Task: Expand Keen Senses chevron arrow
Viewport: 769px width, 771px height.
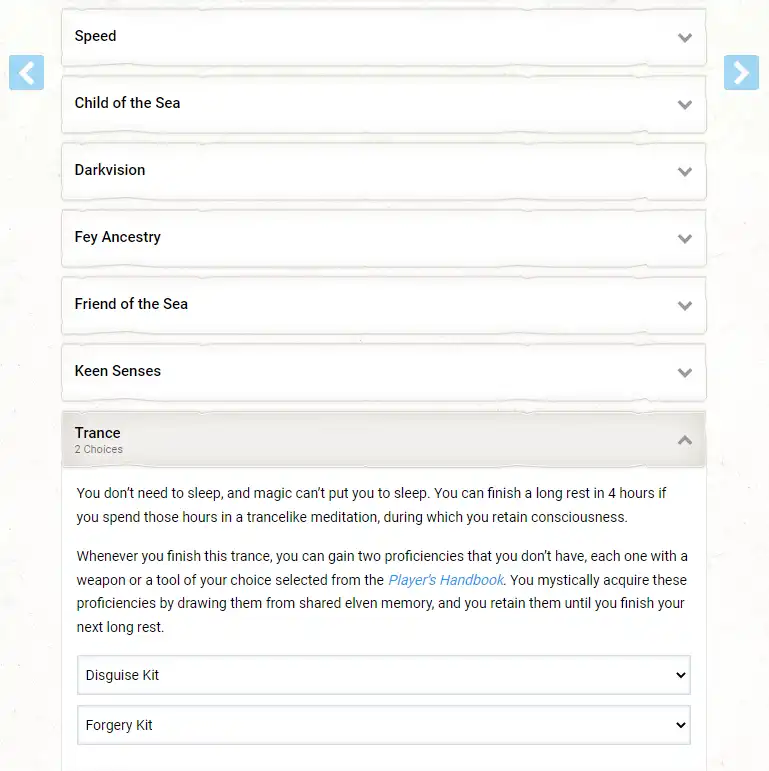Action: tap(684, 372)
